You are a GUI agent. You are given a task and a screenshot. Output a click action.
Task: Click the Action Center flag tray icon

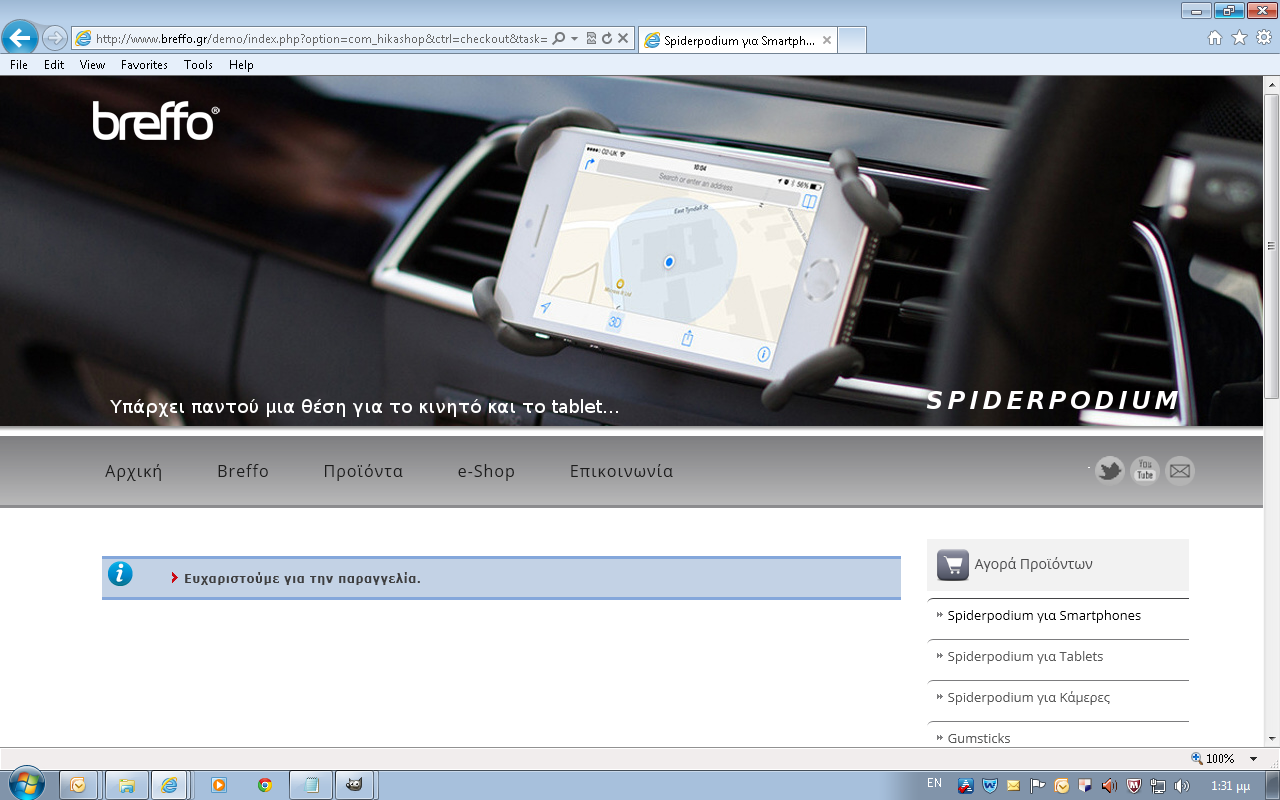(x=1038, y=785)
